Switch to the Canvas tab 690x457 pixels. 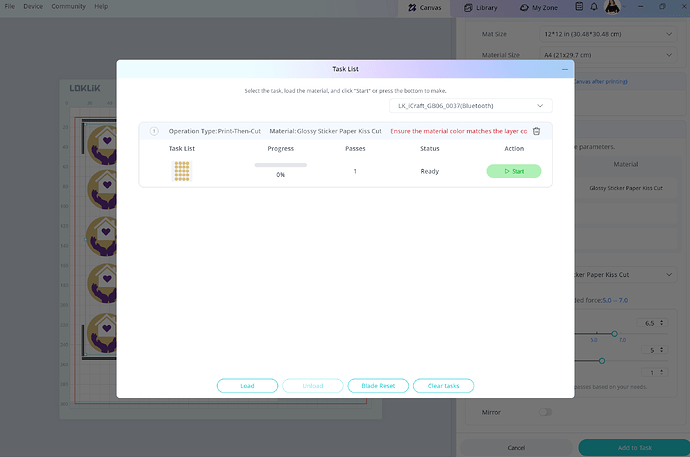click(x=424, y=8)
